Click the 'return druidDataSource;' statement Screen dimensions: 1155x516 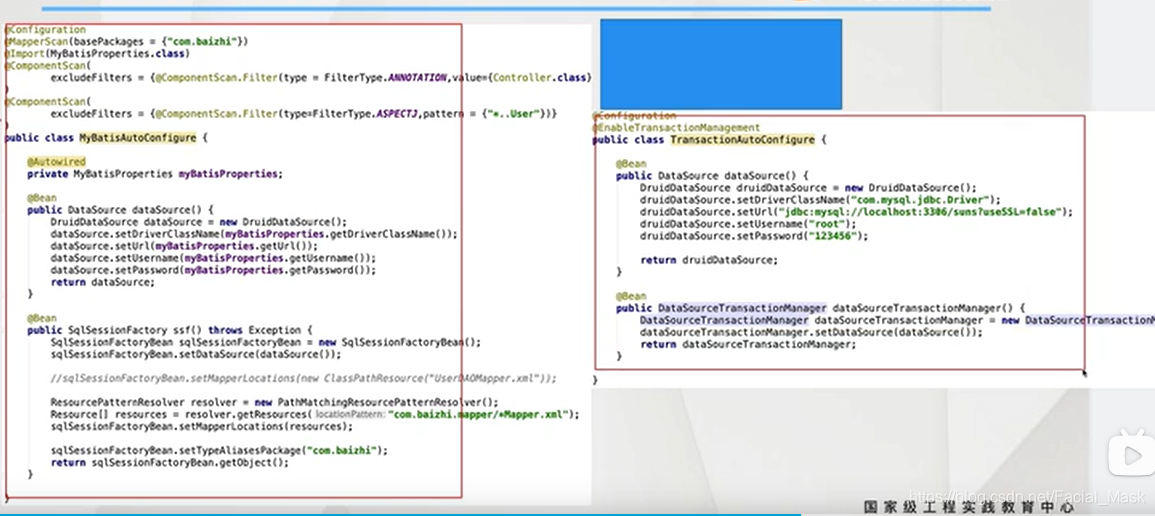[709, 261]
